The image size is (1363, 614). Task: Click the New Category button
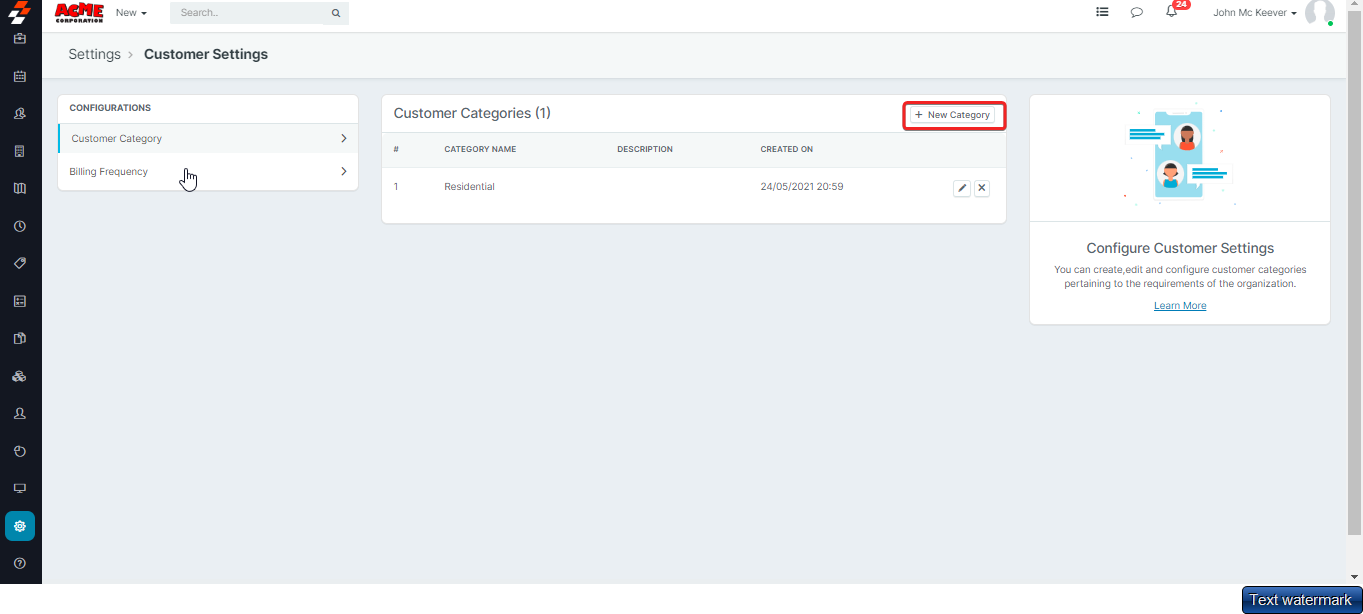coord(953,115)
